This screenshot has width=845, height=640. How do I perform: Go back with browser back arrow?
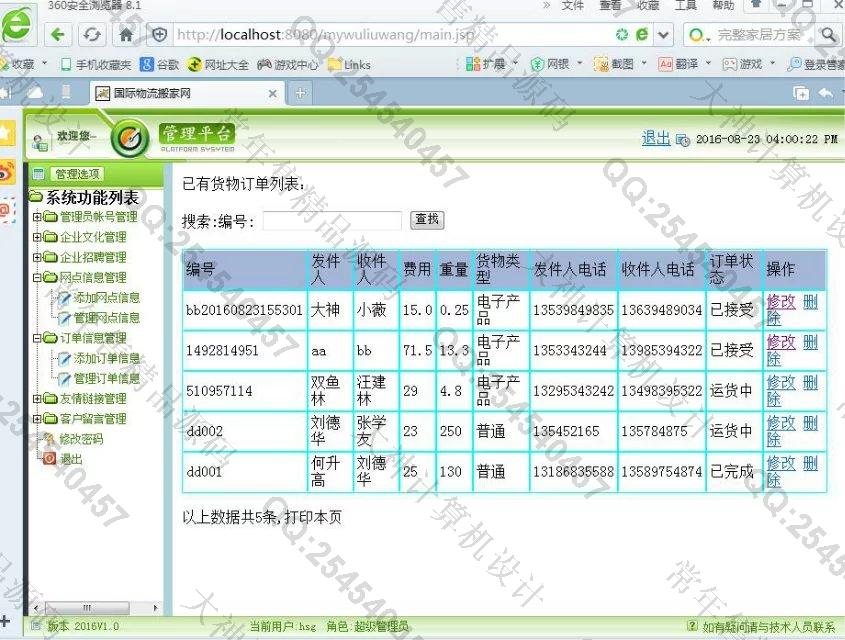(x=58, y=35)
